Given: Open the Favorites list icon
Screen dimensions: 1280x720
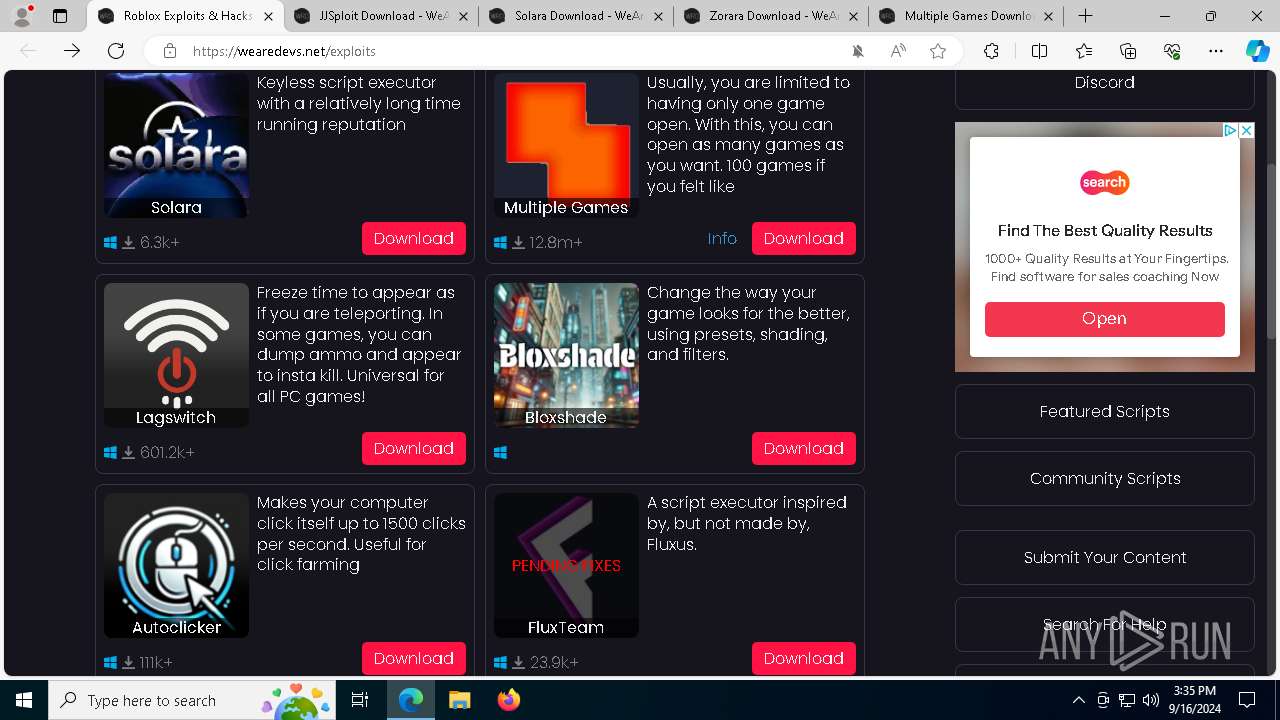Looking at the screenshot, I should 1084,51.
